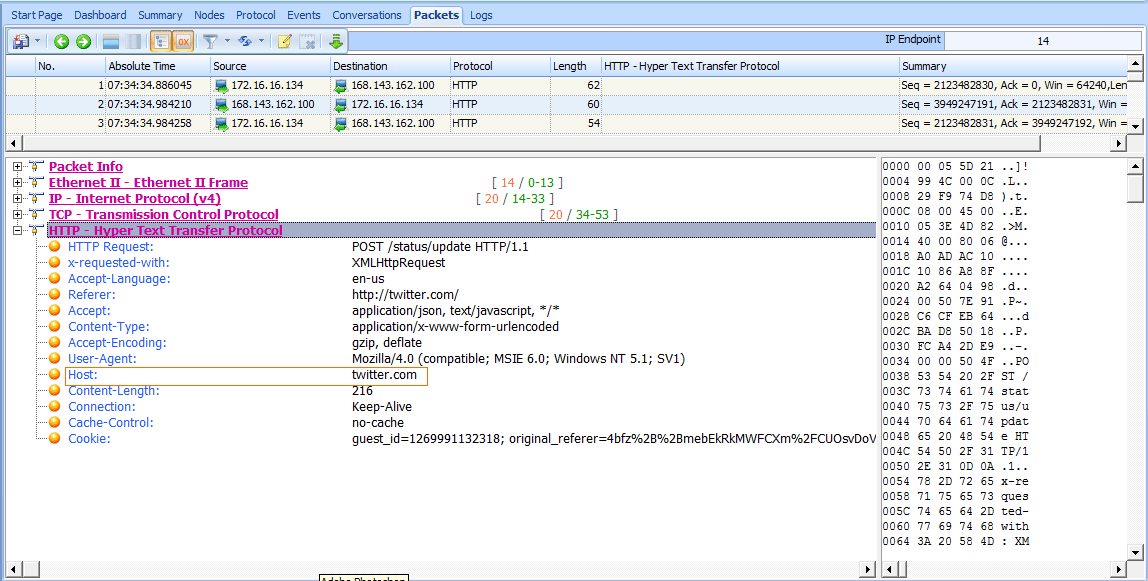Select the vertical pane layout icon
This screenshot has width=1148, height=581.
point(133,42)
